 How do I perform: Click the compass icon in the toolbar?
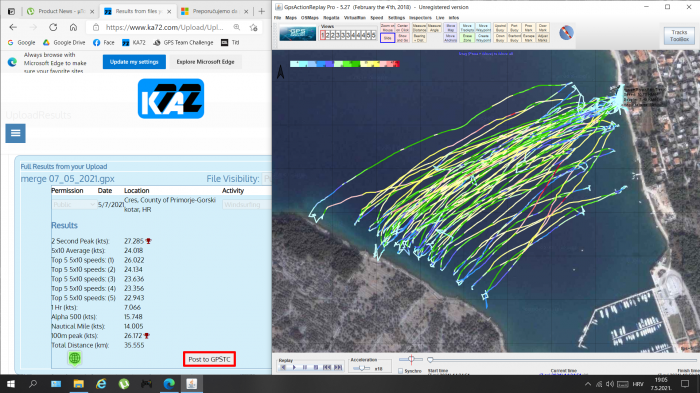566,33
